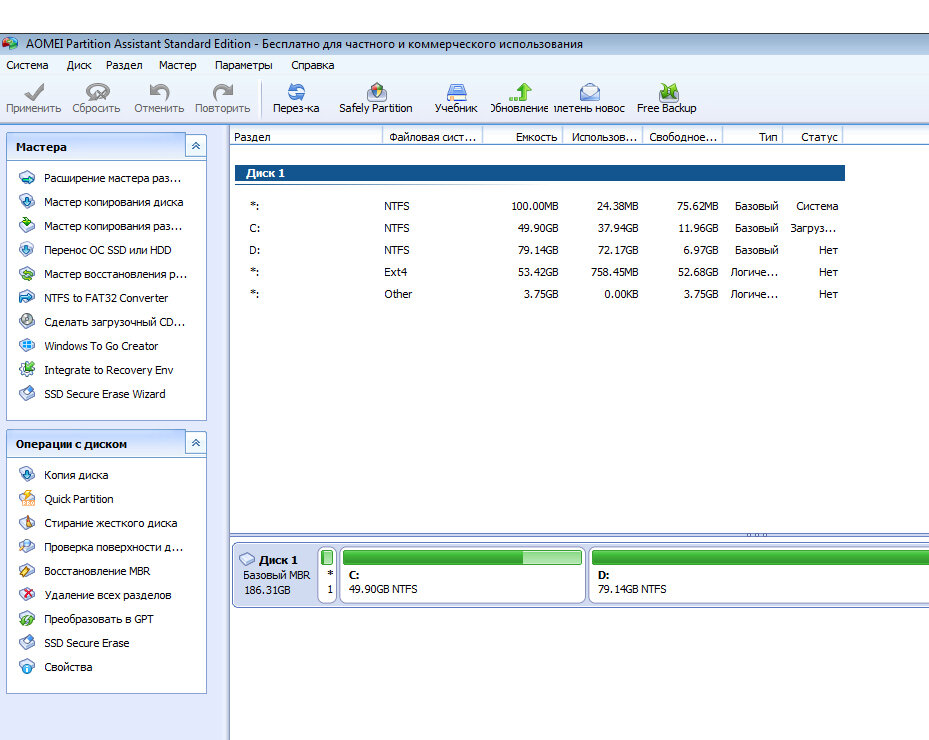Image resolution: width=929 pixels, height=740 pixels.
Task: Open the Раздел menu
Action: coord(124,65)
